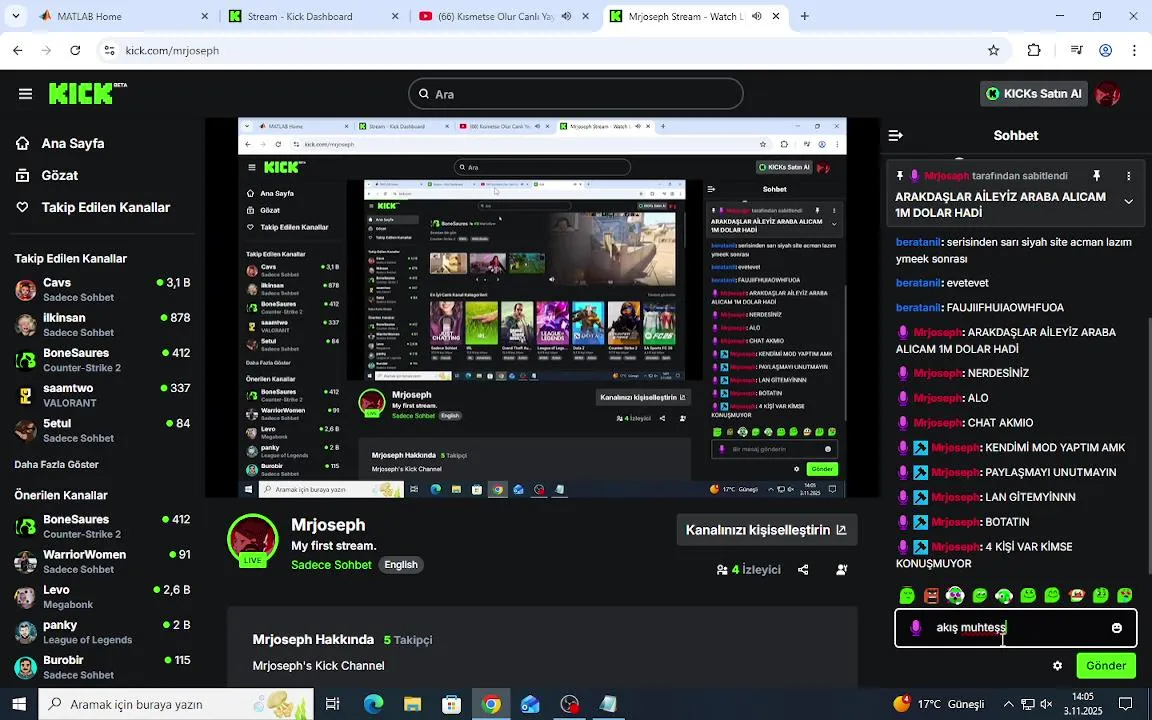Open chat settings gear icon
The width and height of the screenshot is (1152, 720).
tap(1057, 666)
